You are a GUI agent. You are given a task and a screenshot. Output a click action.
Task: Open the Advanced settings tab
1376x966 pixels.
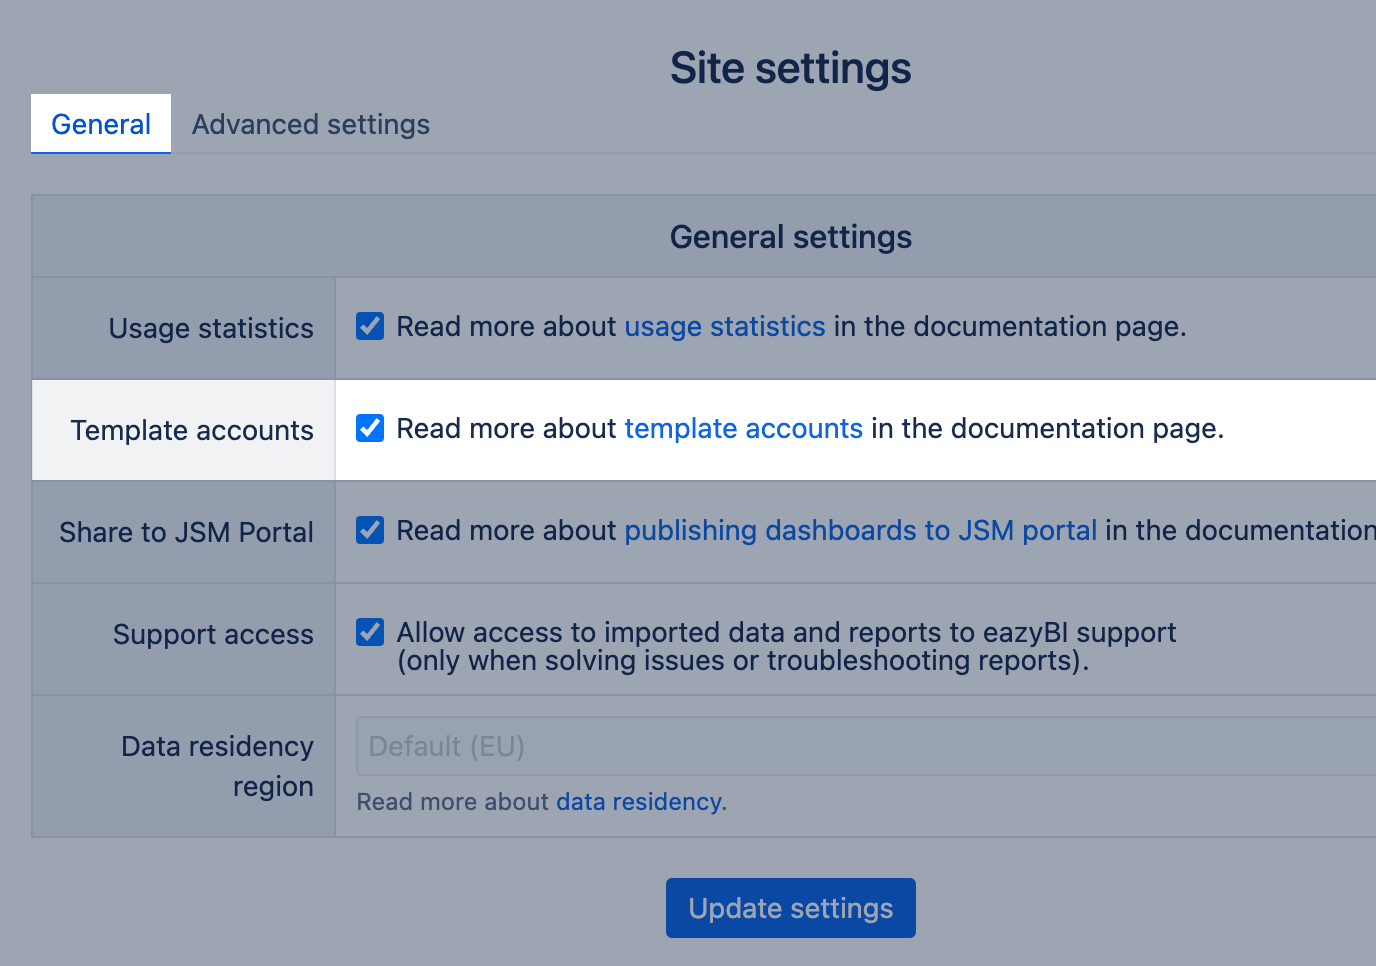[310, 124]
